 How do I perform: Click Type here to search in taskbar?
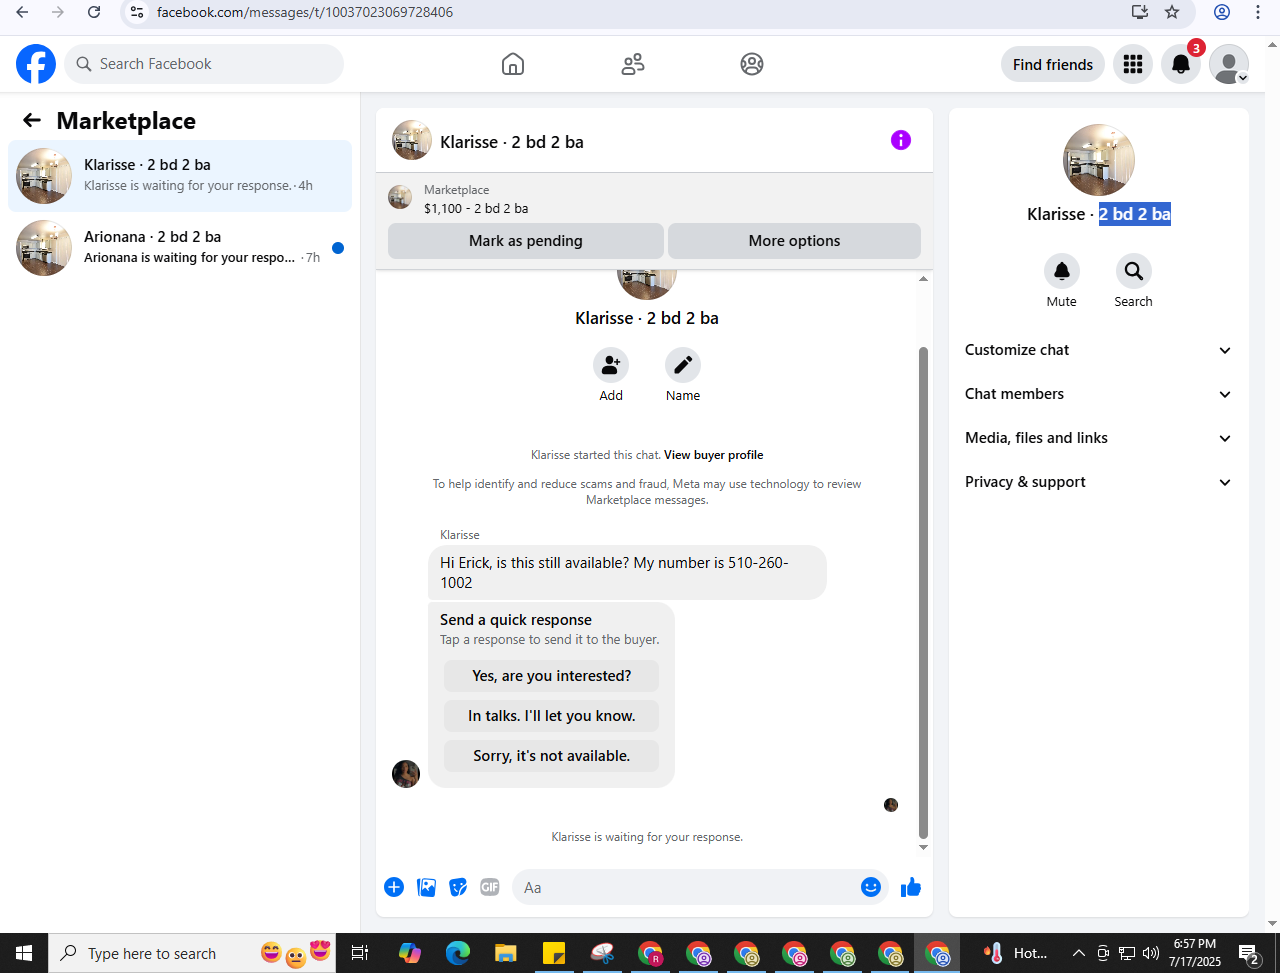(192, 953)
